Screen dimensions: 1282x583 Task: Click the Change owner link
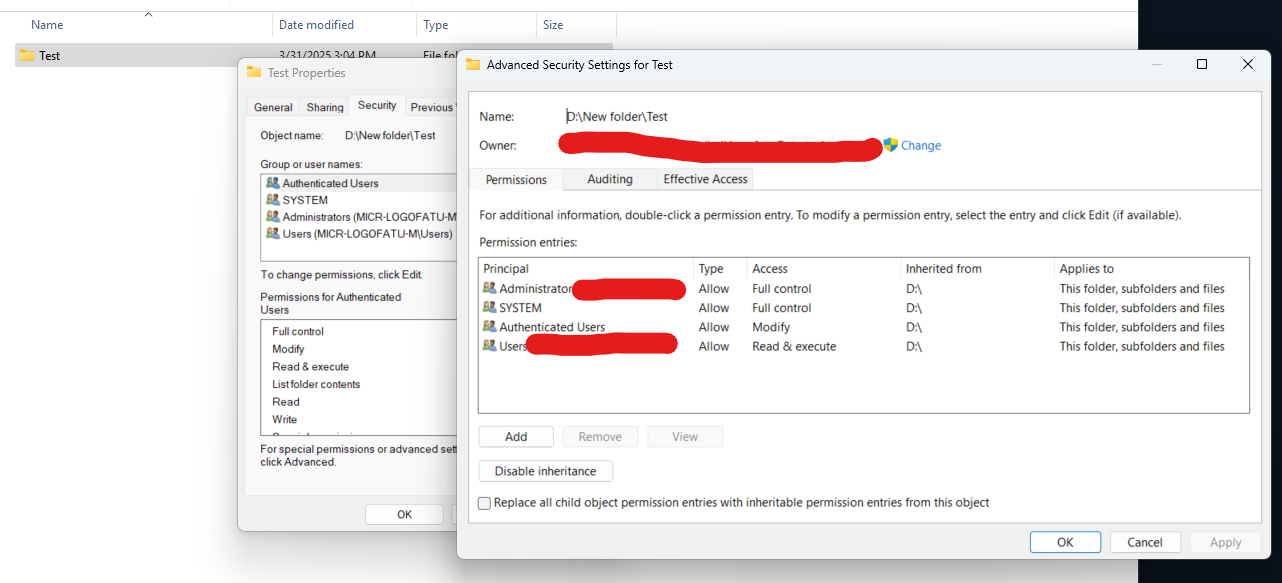coord(920,145)
